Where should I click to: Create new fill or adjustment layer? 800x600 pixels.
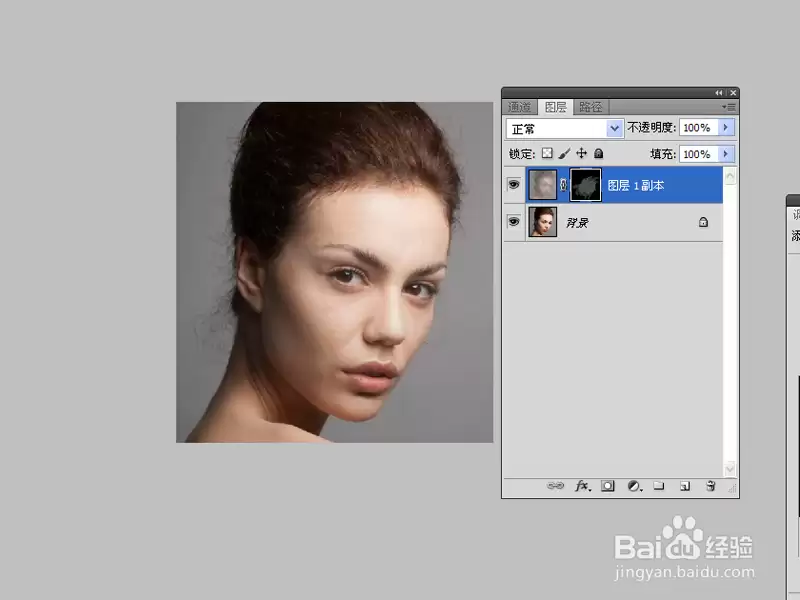pyautogui.click(x=634, y=486)
